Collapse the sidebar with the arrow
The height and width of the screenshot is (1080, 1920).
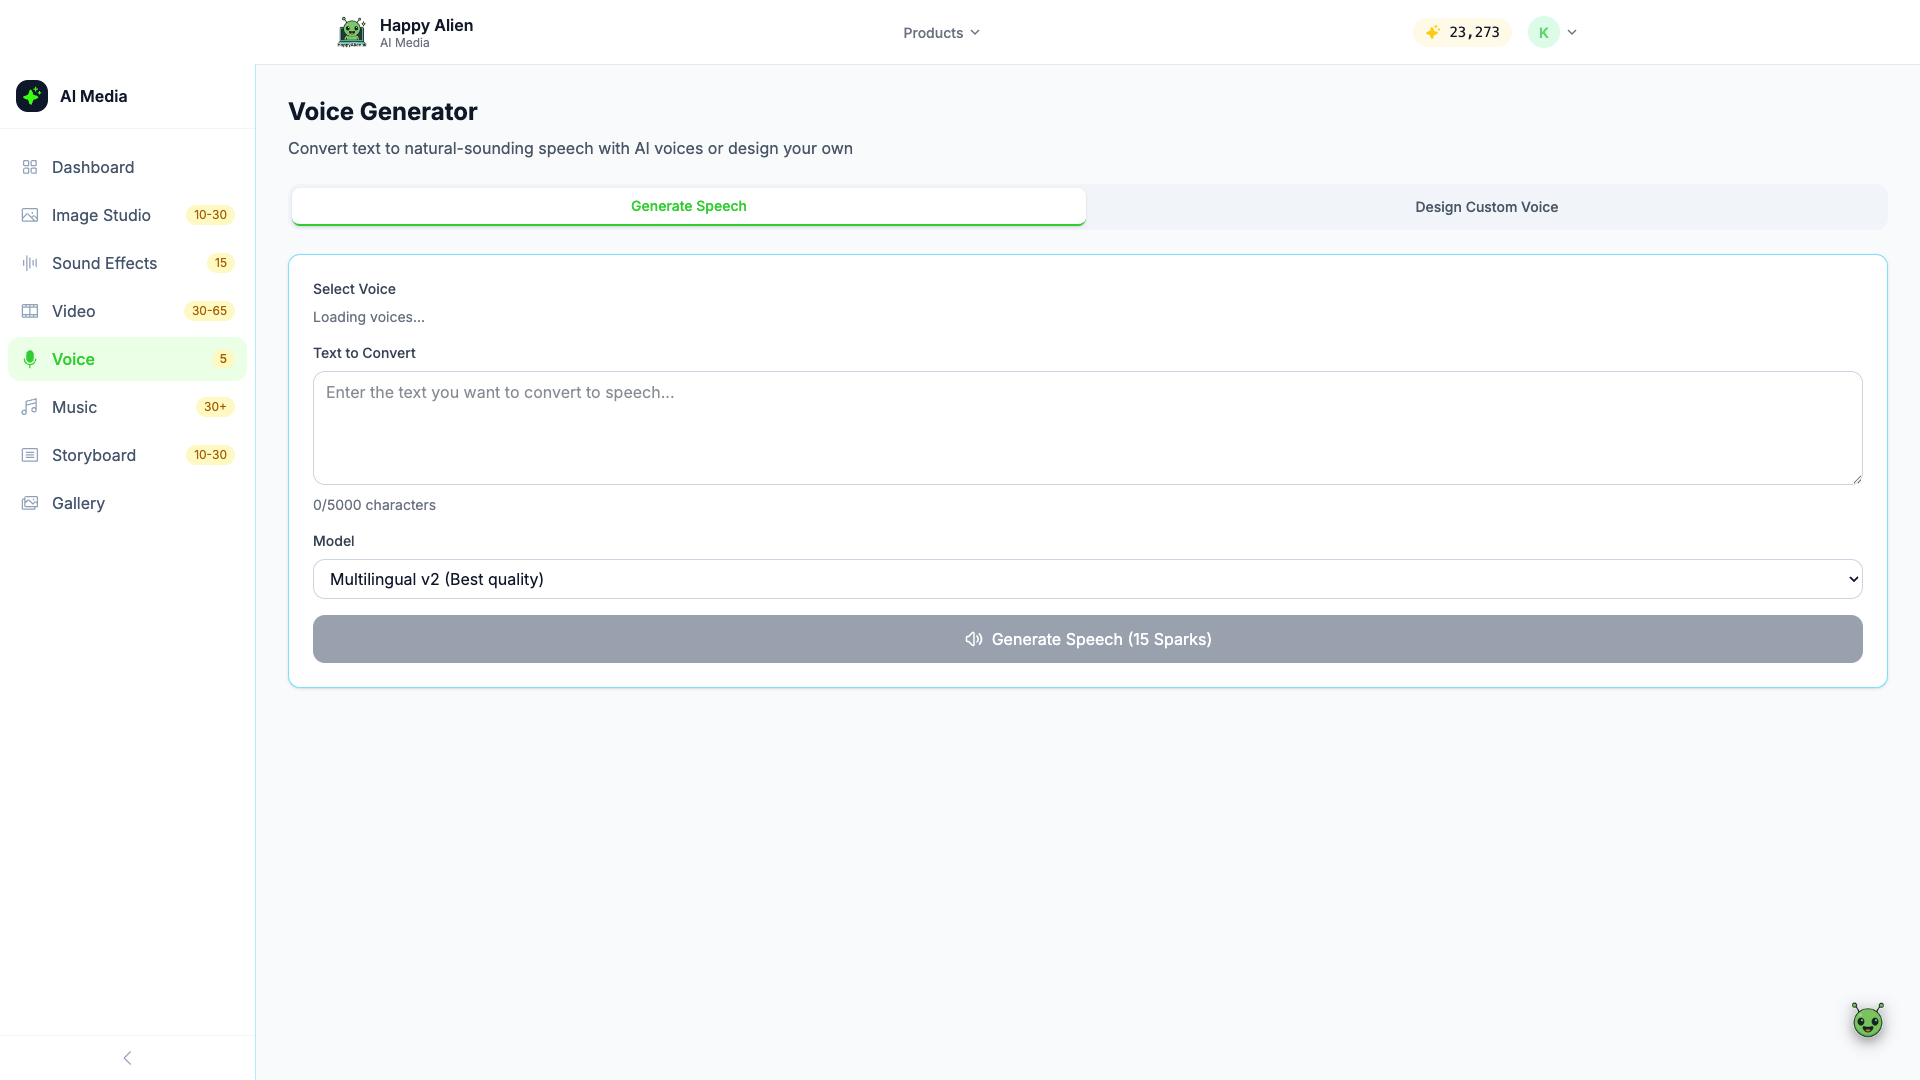[x=127, y=1058]
